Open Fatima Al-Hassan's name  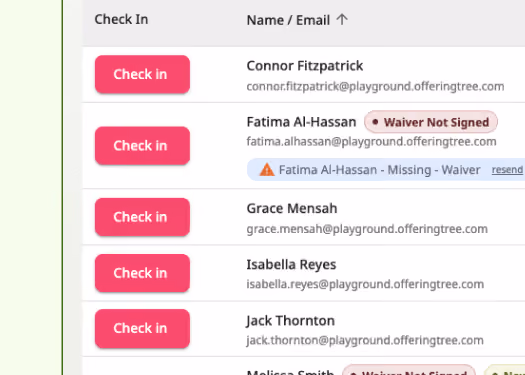point(301,122)
